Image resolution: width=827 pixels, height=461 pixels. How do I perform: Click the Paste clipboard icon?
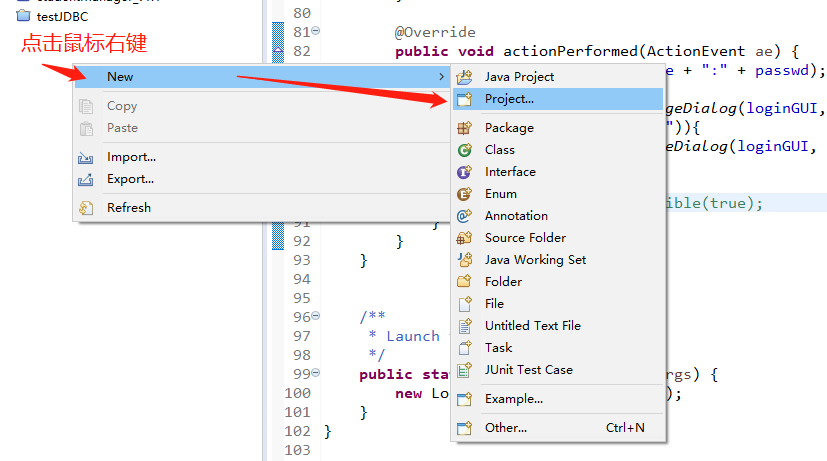click(x=86, y=128)
